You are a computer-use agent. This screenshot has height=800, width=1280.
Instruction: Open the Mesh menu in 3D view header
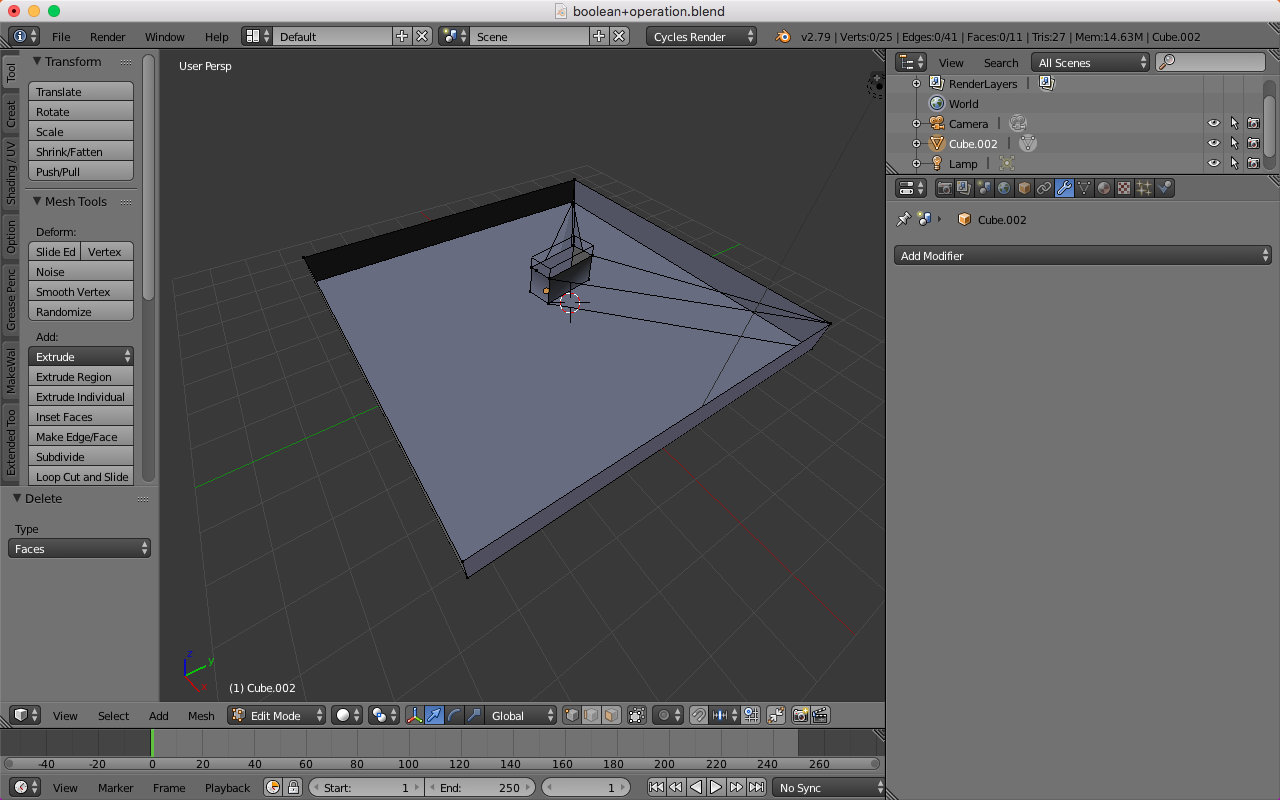[201, 715]
